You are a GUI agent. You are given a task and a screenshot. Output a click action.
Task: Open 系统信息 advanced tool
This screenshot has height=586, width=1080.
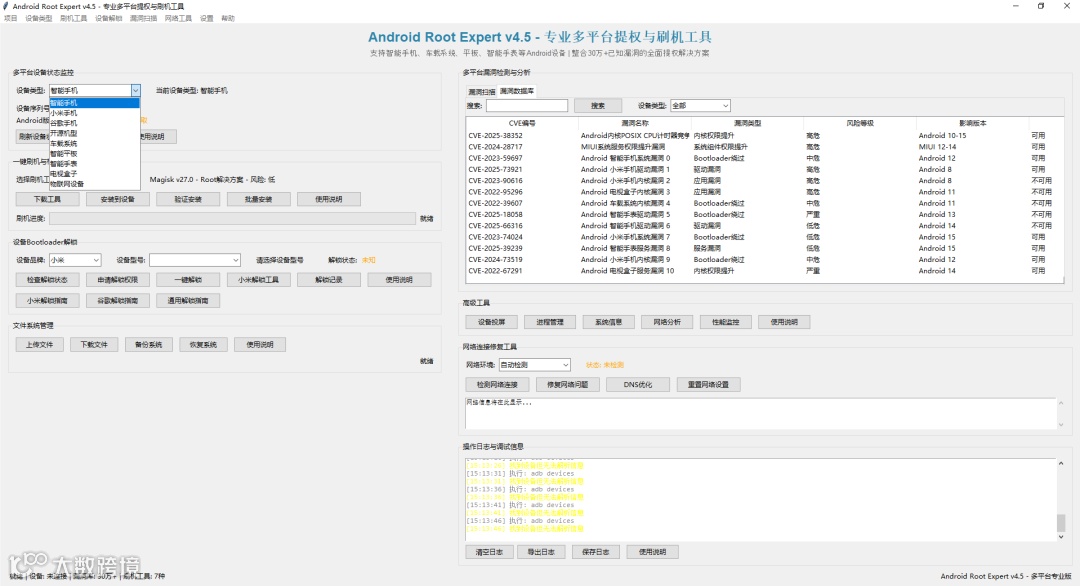[x=609, y=322]
